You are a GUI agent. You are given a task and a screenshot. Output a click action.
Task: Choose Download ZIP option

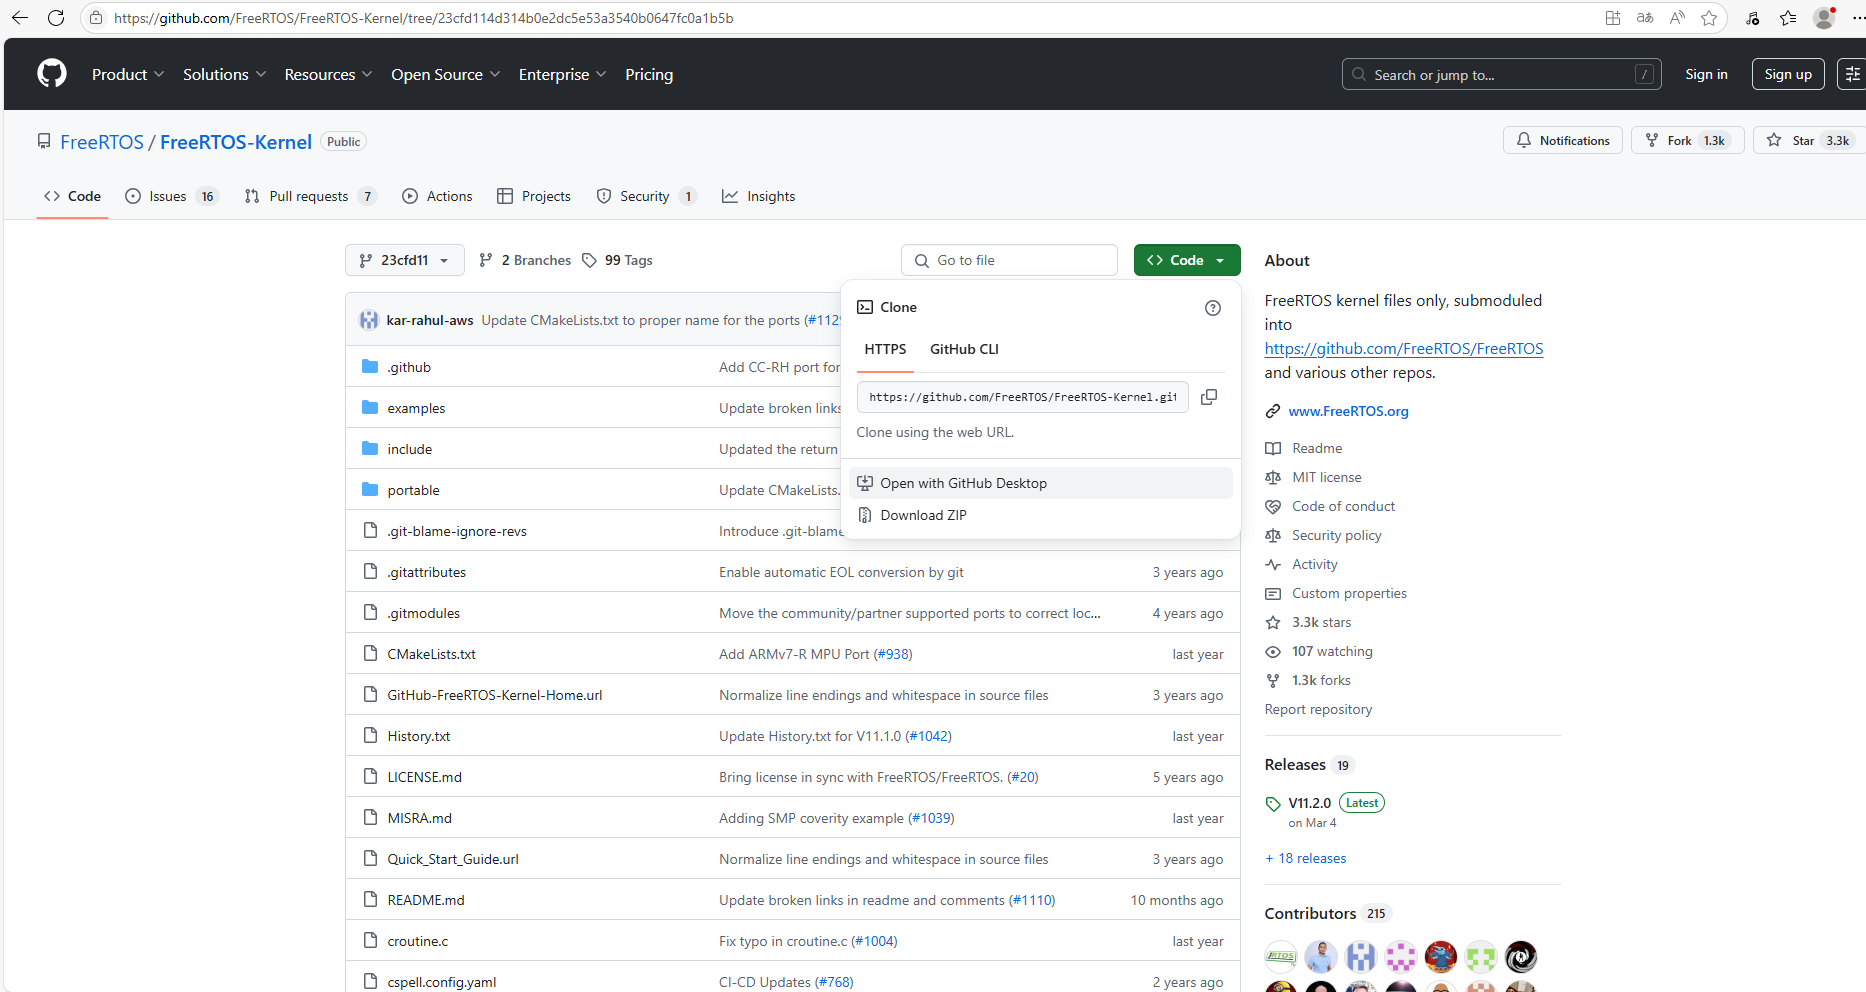pos(1040,515)
